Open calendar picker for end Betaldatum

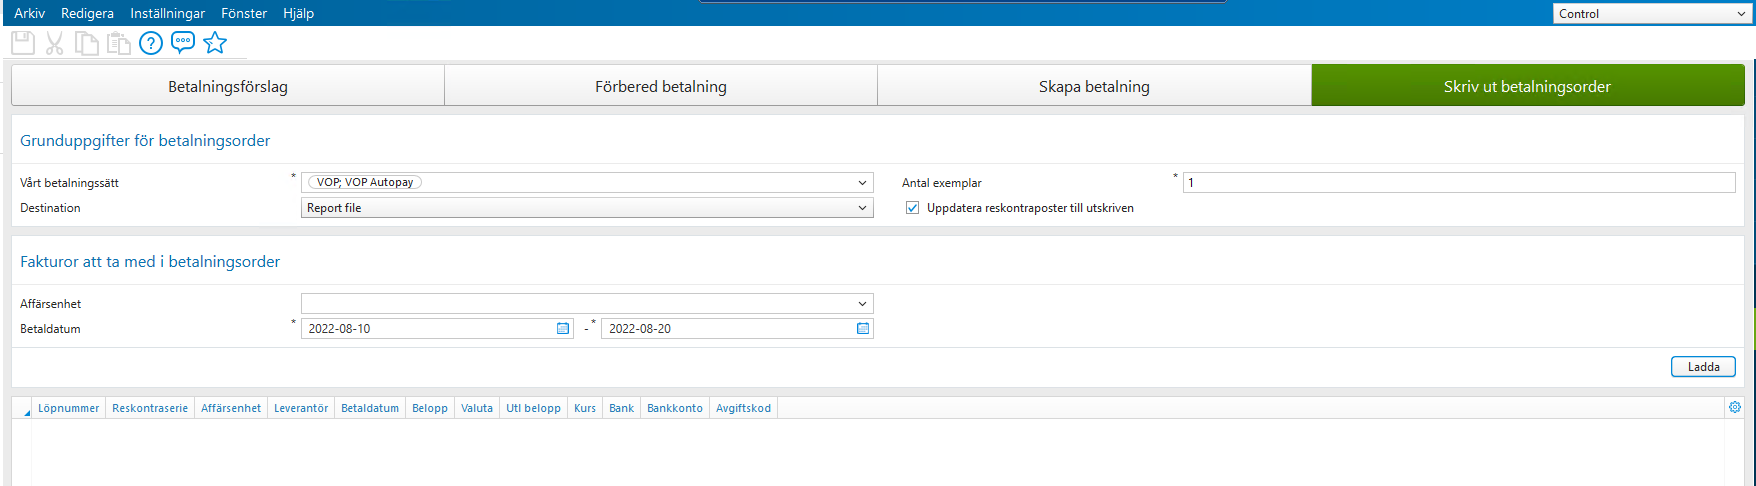(x=863, y=328)
